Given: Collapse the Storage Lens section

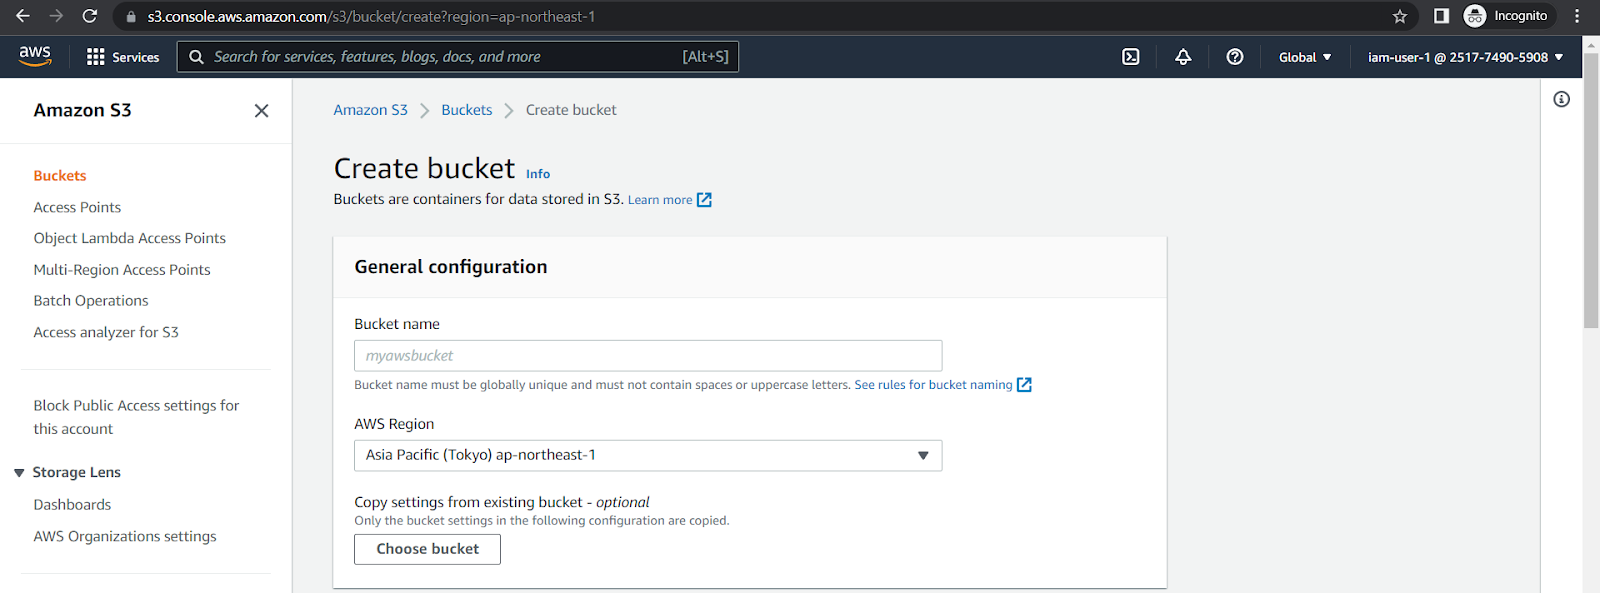Looking at the screenshot, I should (x=19, y=473).
